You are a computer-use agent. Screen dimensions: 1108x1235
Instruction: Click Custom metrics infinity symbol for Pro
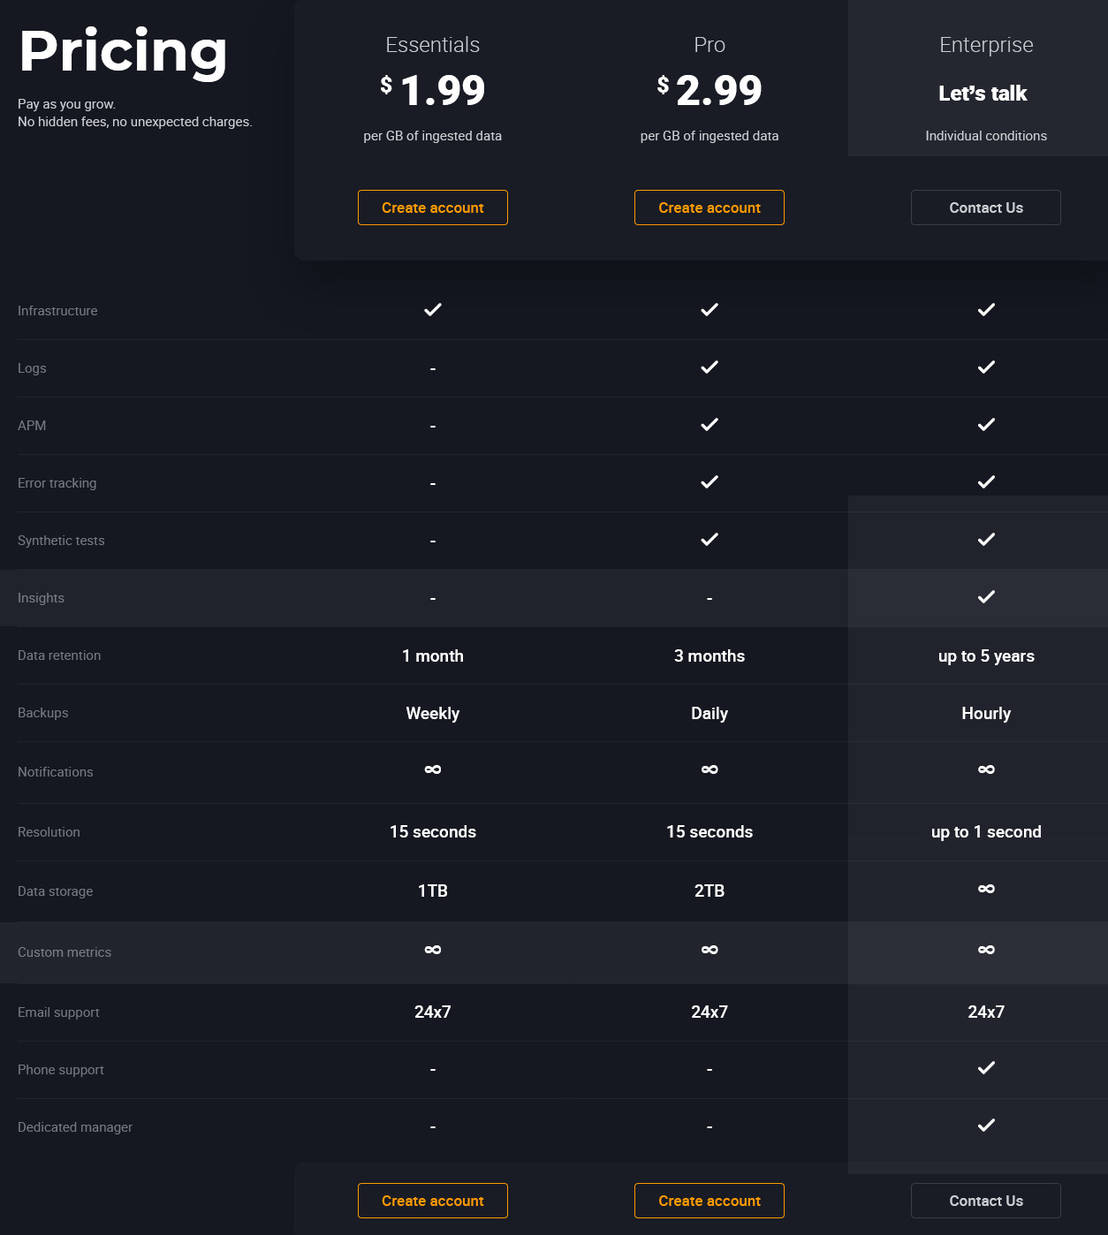709,949
